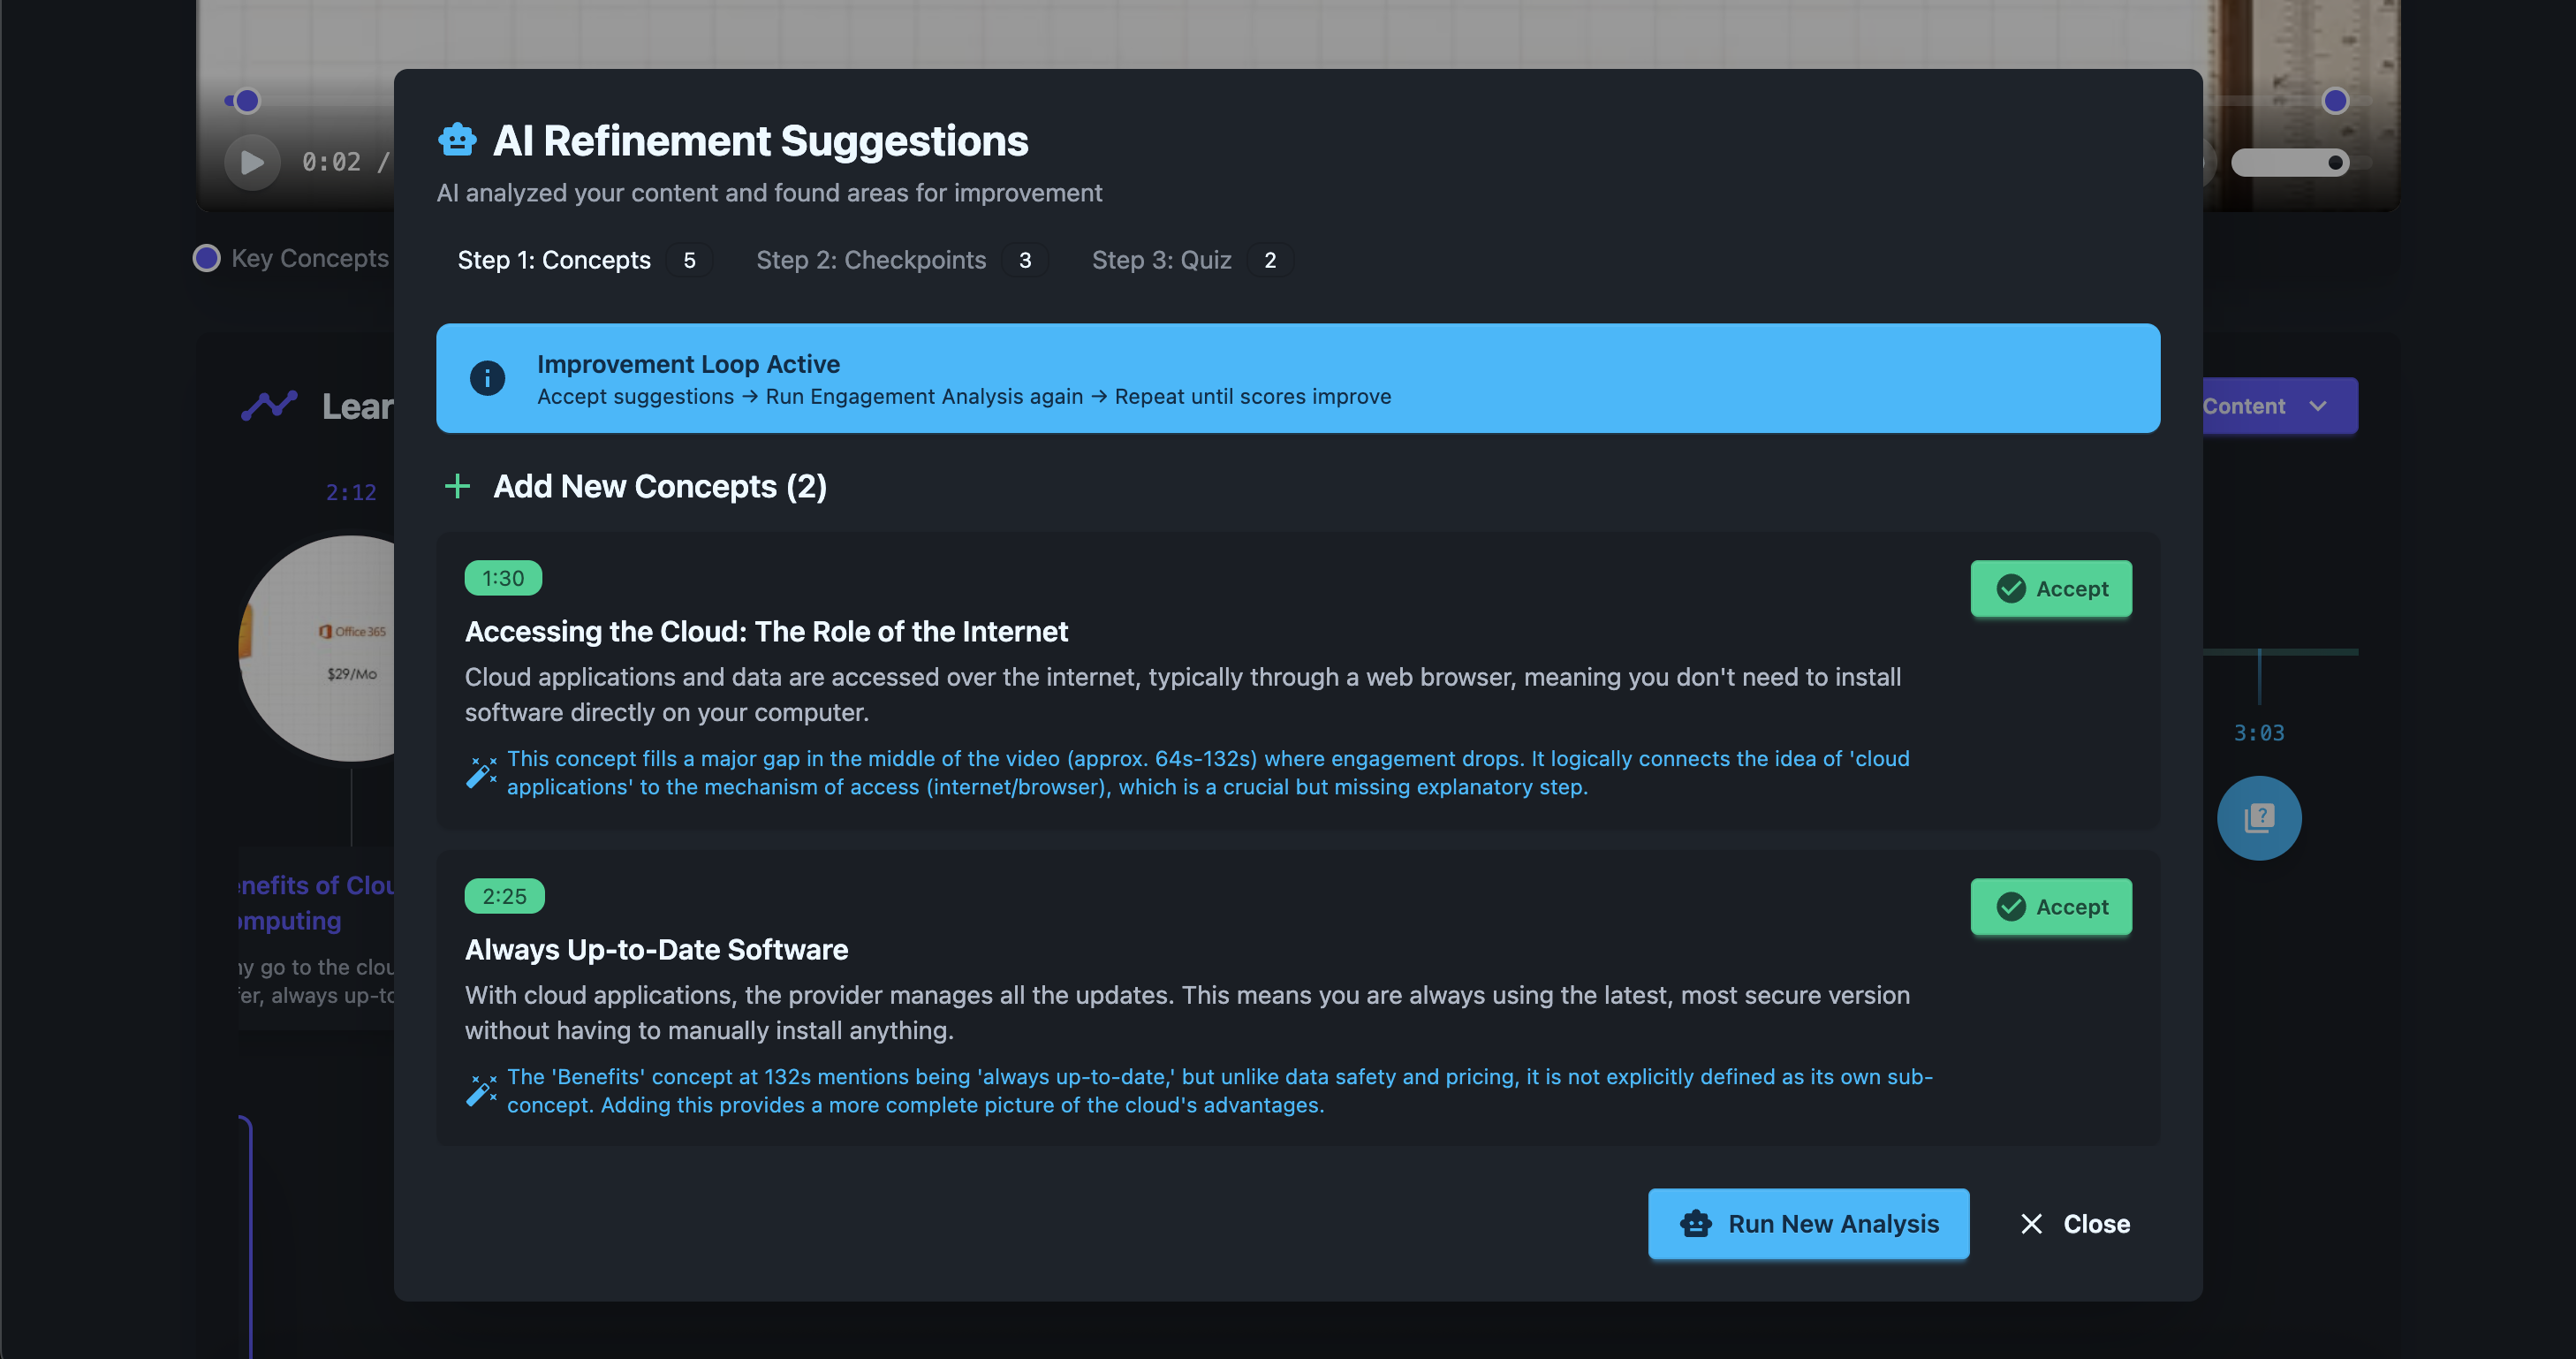Image resolution: width=2576 pixels, height=1359 pixels.
Task: Toggle the Key Concepts radio indicator
Action: [x=206, y=258]
